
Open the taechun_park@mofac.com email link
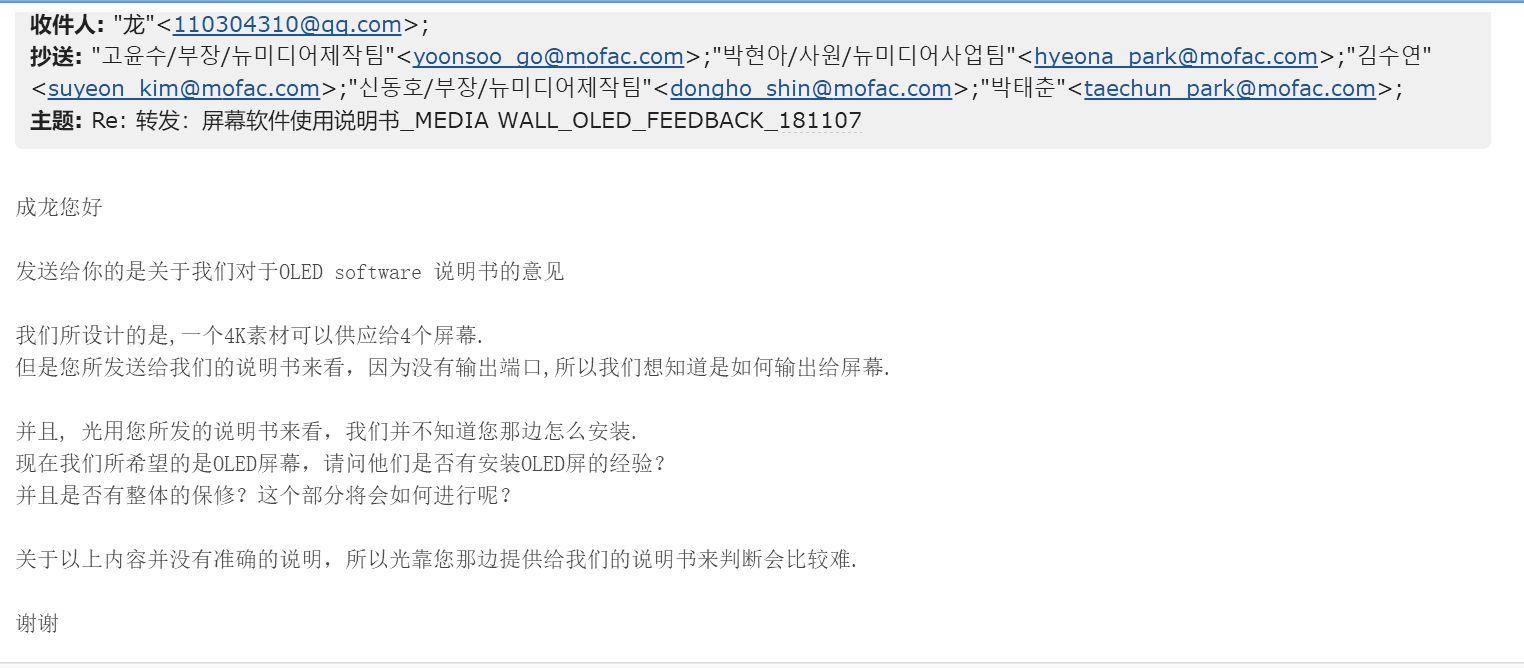[1230, 89]
